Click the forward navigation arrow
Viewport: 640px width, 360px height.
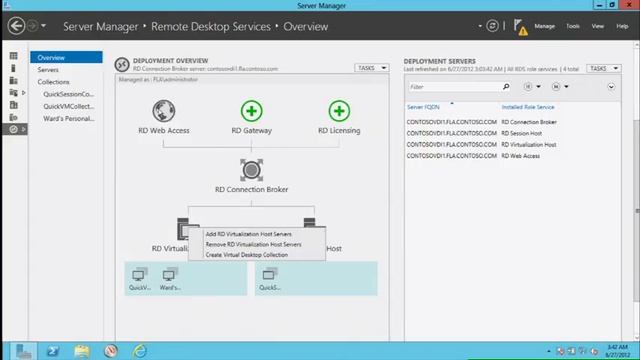click(x=32, y=26)
